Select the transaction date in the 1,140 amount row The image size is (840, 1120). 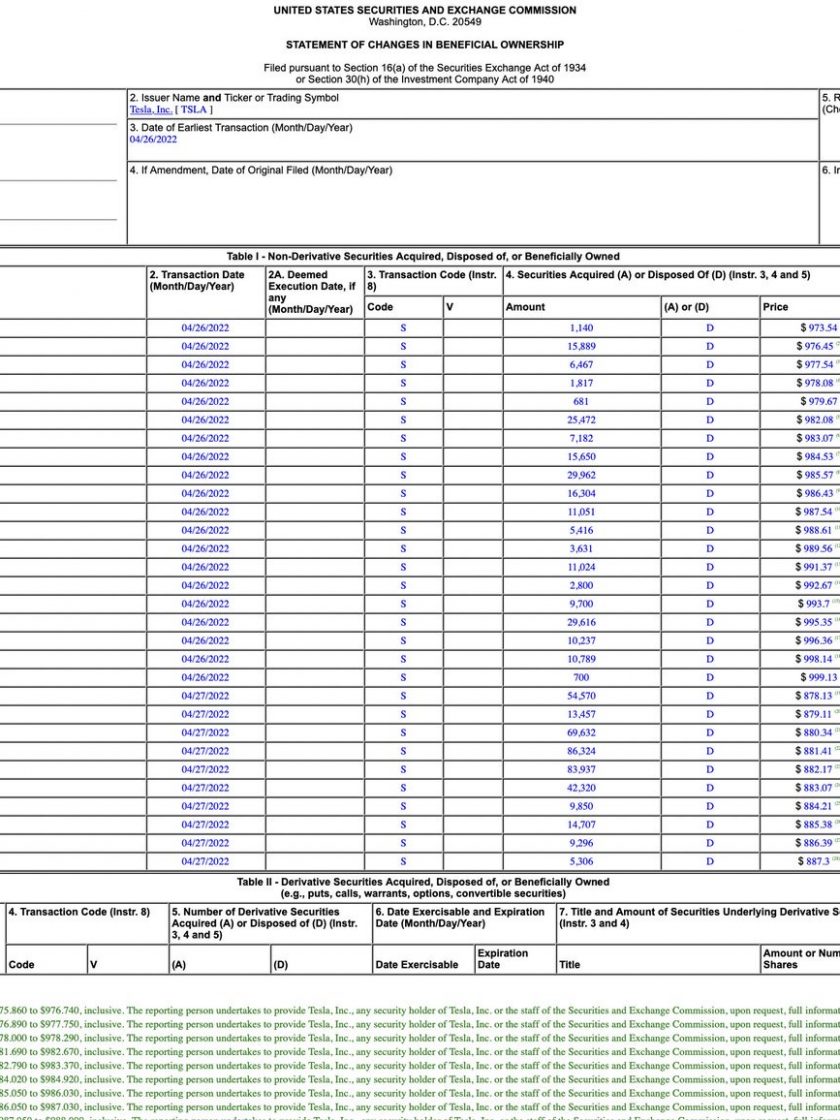(205, 328)
